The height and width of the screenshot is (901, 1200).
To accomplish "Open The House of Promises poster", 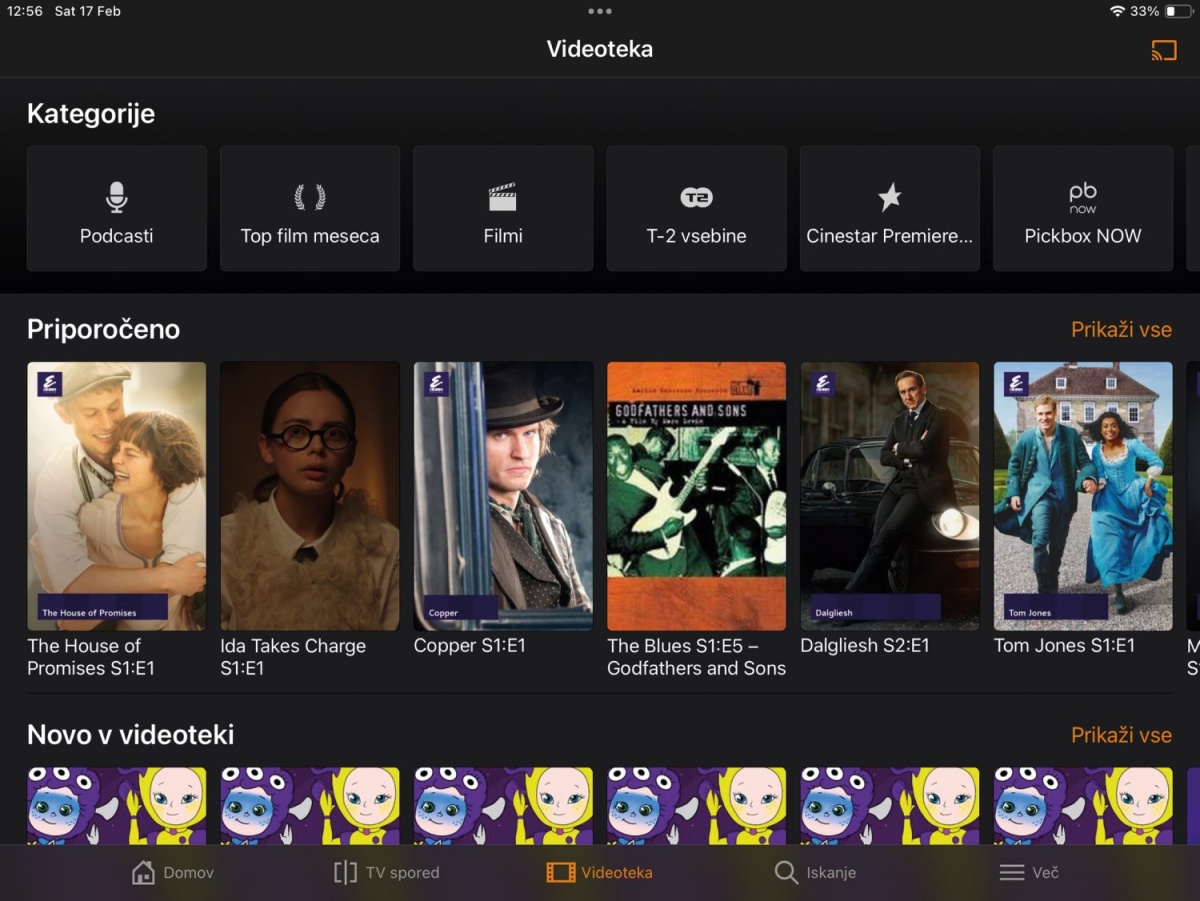I will pos(117,496).
